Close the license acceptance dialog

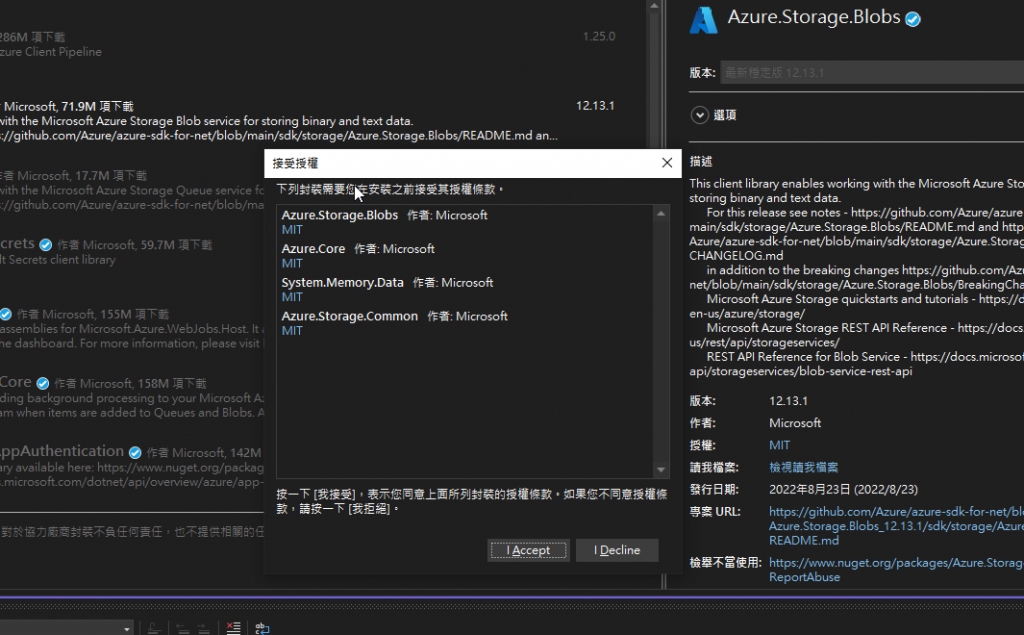667,163
